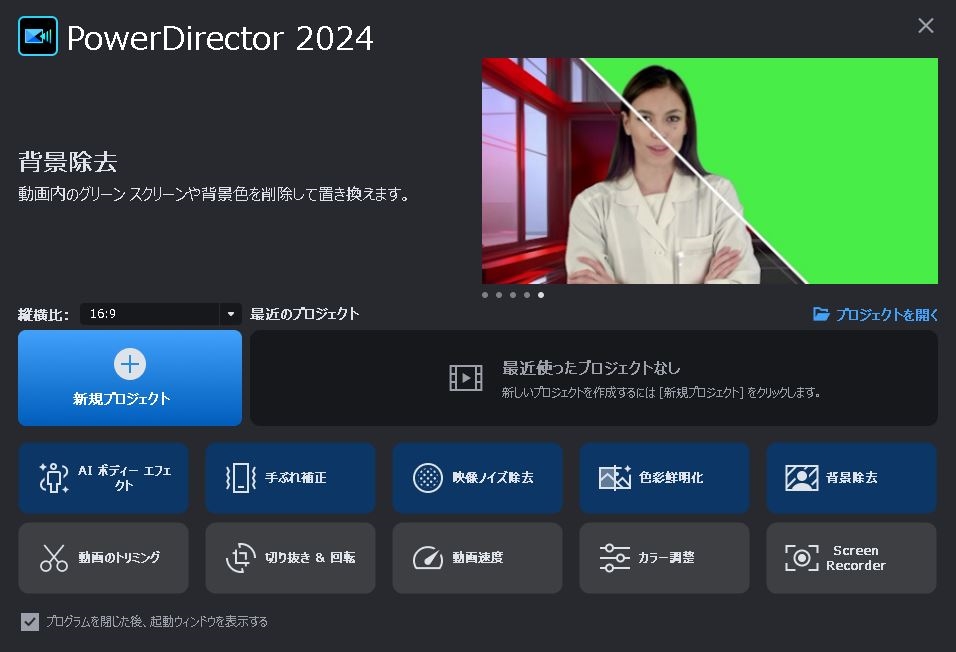Click the PowerDirector logo icon
Image resolution: width=956 pixels, height=652 pixels.
38,36
